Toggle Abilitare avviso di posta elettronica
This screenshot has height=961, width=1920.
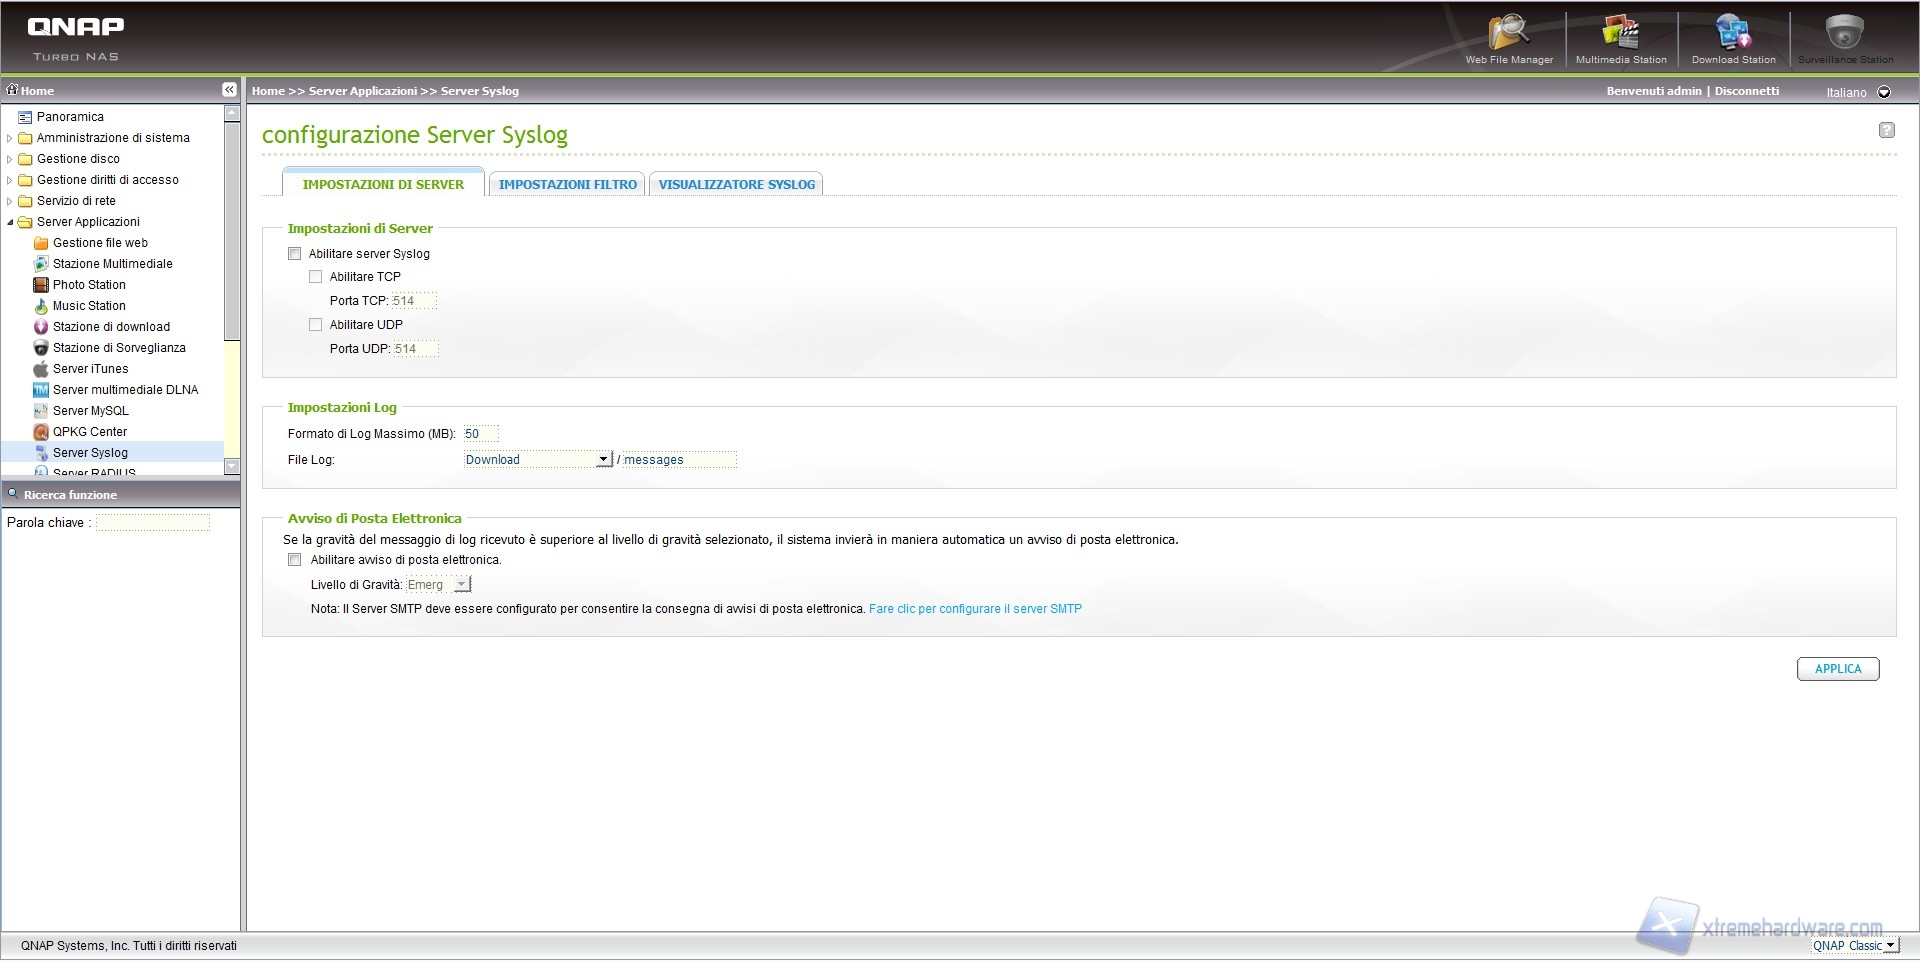pyautogui.click(x=295, y=560)
